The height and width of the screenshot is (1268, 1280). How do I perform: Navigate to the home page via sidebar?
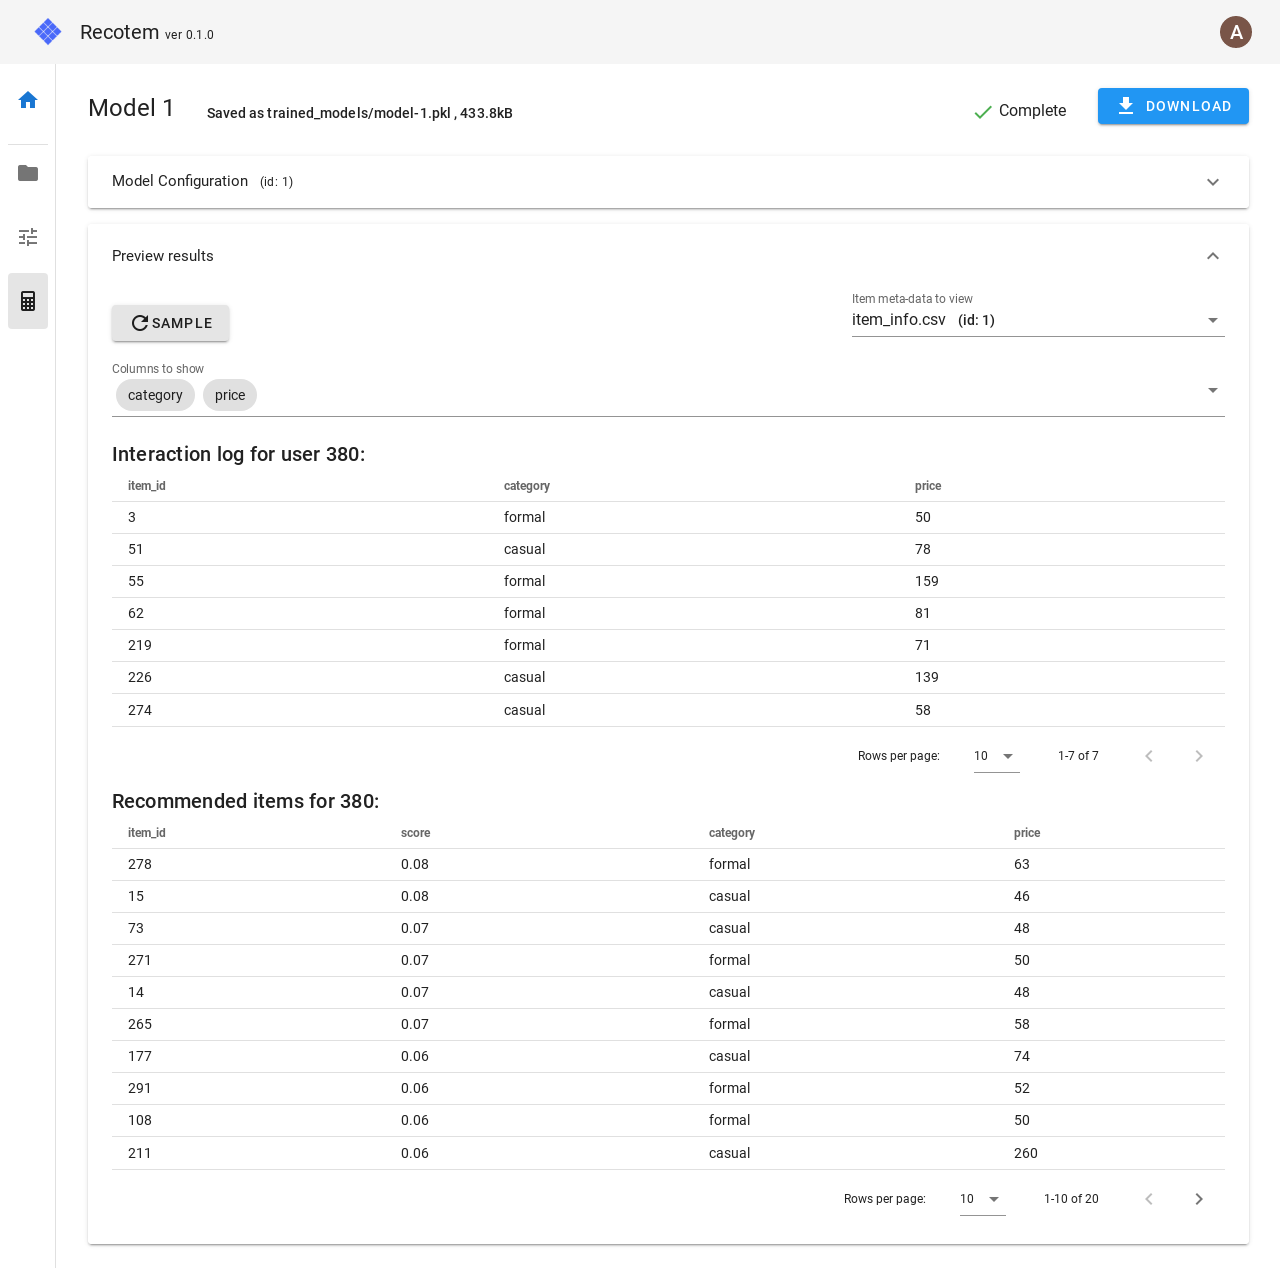(x=27, y=100)
